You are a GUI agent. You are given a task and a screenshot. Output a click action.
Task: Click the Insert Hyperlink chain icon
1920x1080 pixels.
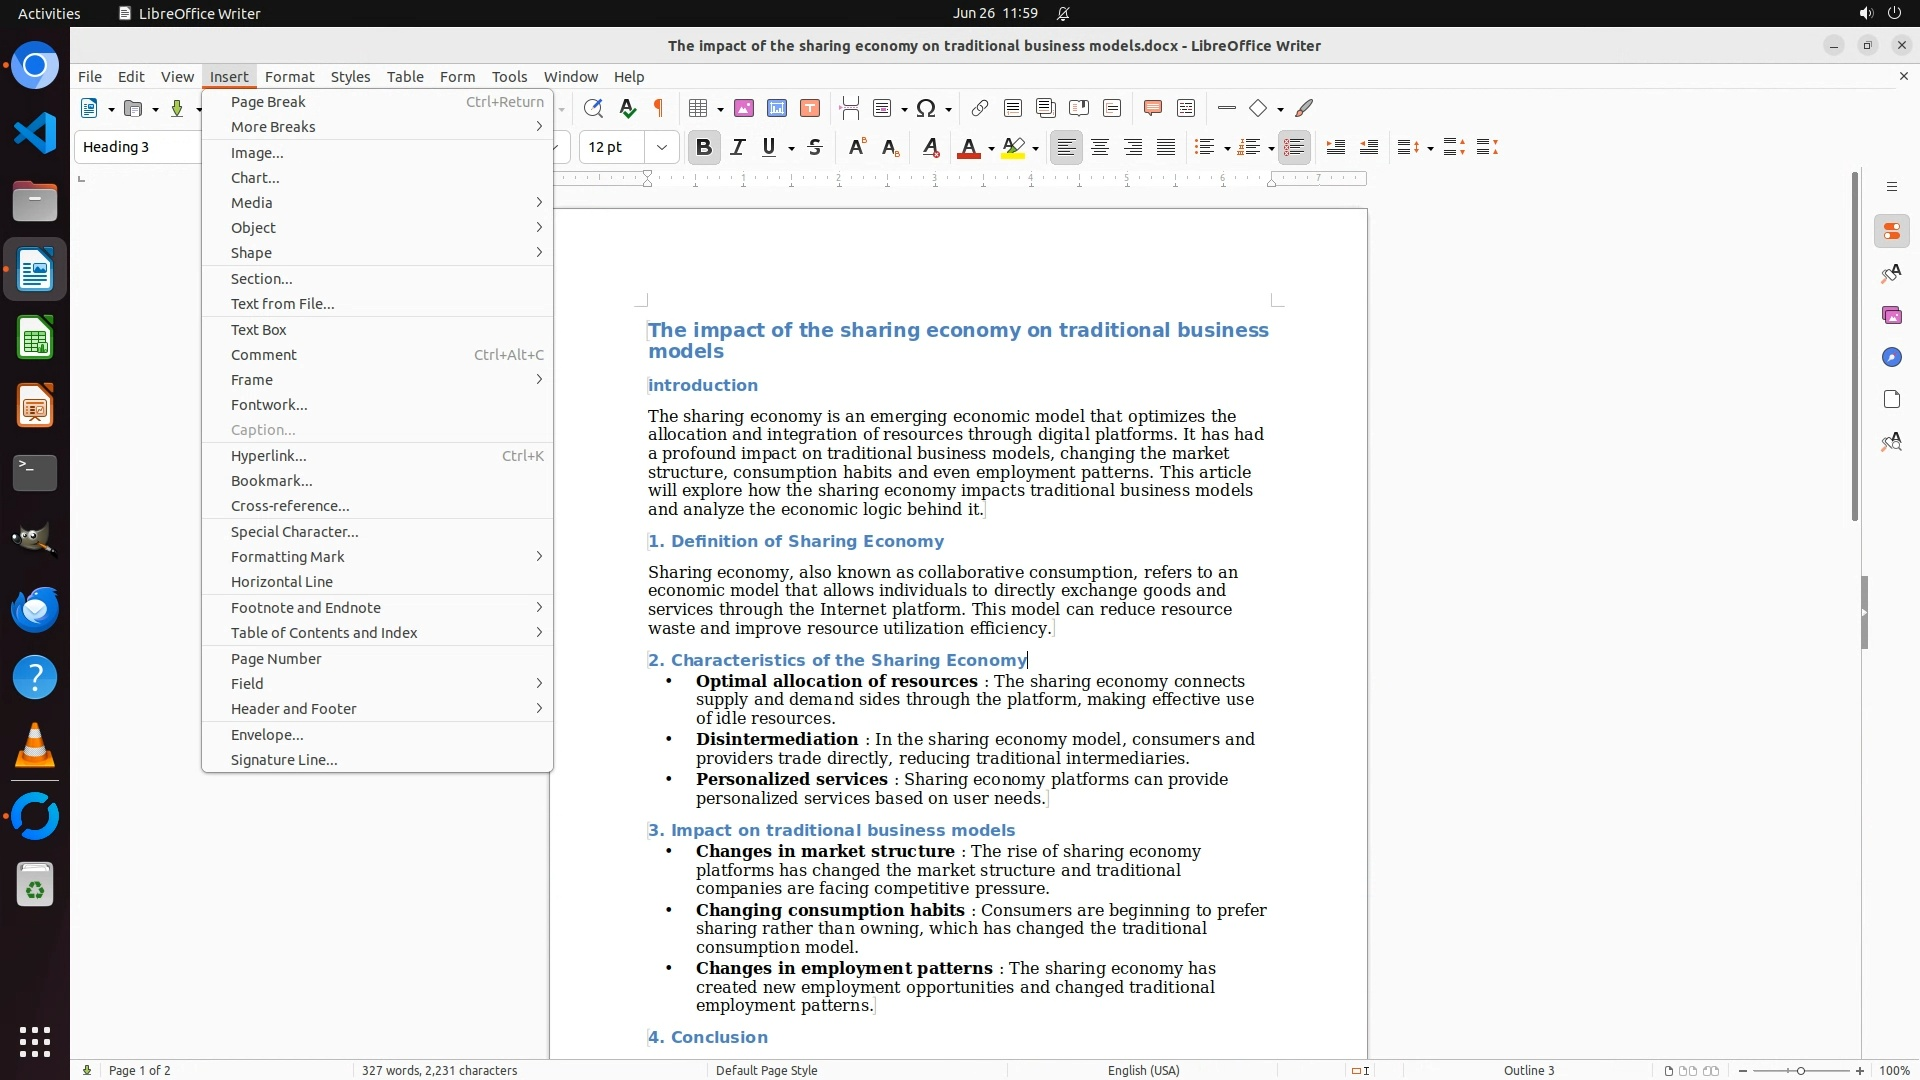tap(980, 108)
